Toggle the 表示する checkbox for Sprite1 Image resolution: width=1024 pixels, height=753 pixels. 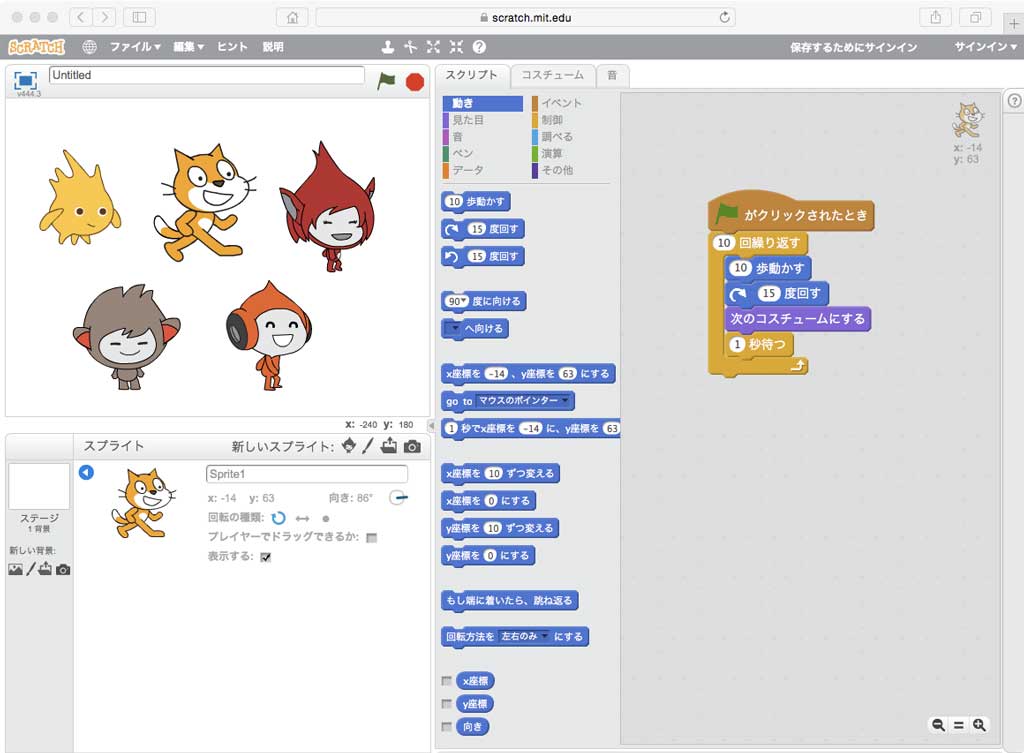(266, 558)
